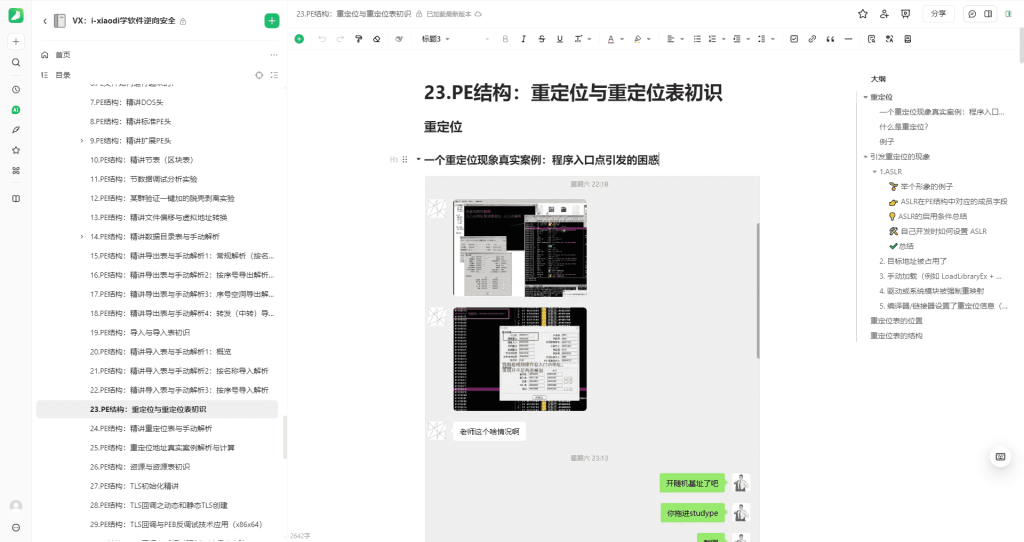Click the last icon in editor toolbar
The width and height of the screenshot is (1024, 542).
[x=908, y=39]
